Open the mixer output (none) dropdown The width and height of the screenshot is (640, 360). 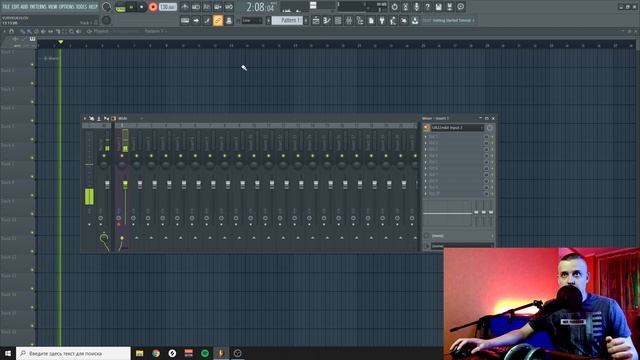(x=462, y=246)
